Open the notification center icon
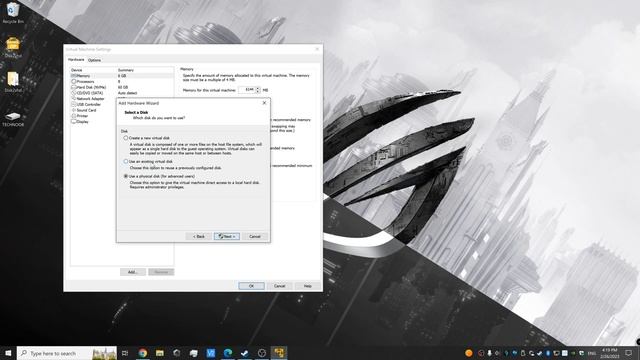Screen dimensions: 640x360 coord(629,353)
